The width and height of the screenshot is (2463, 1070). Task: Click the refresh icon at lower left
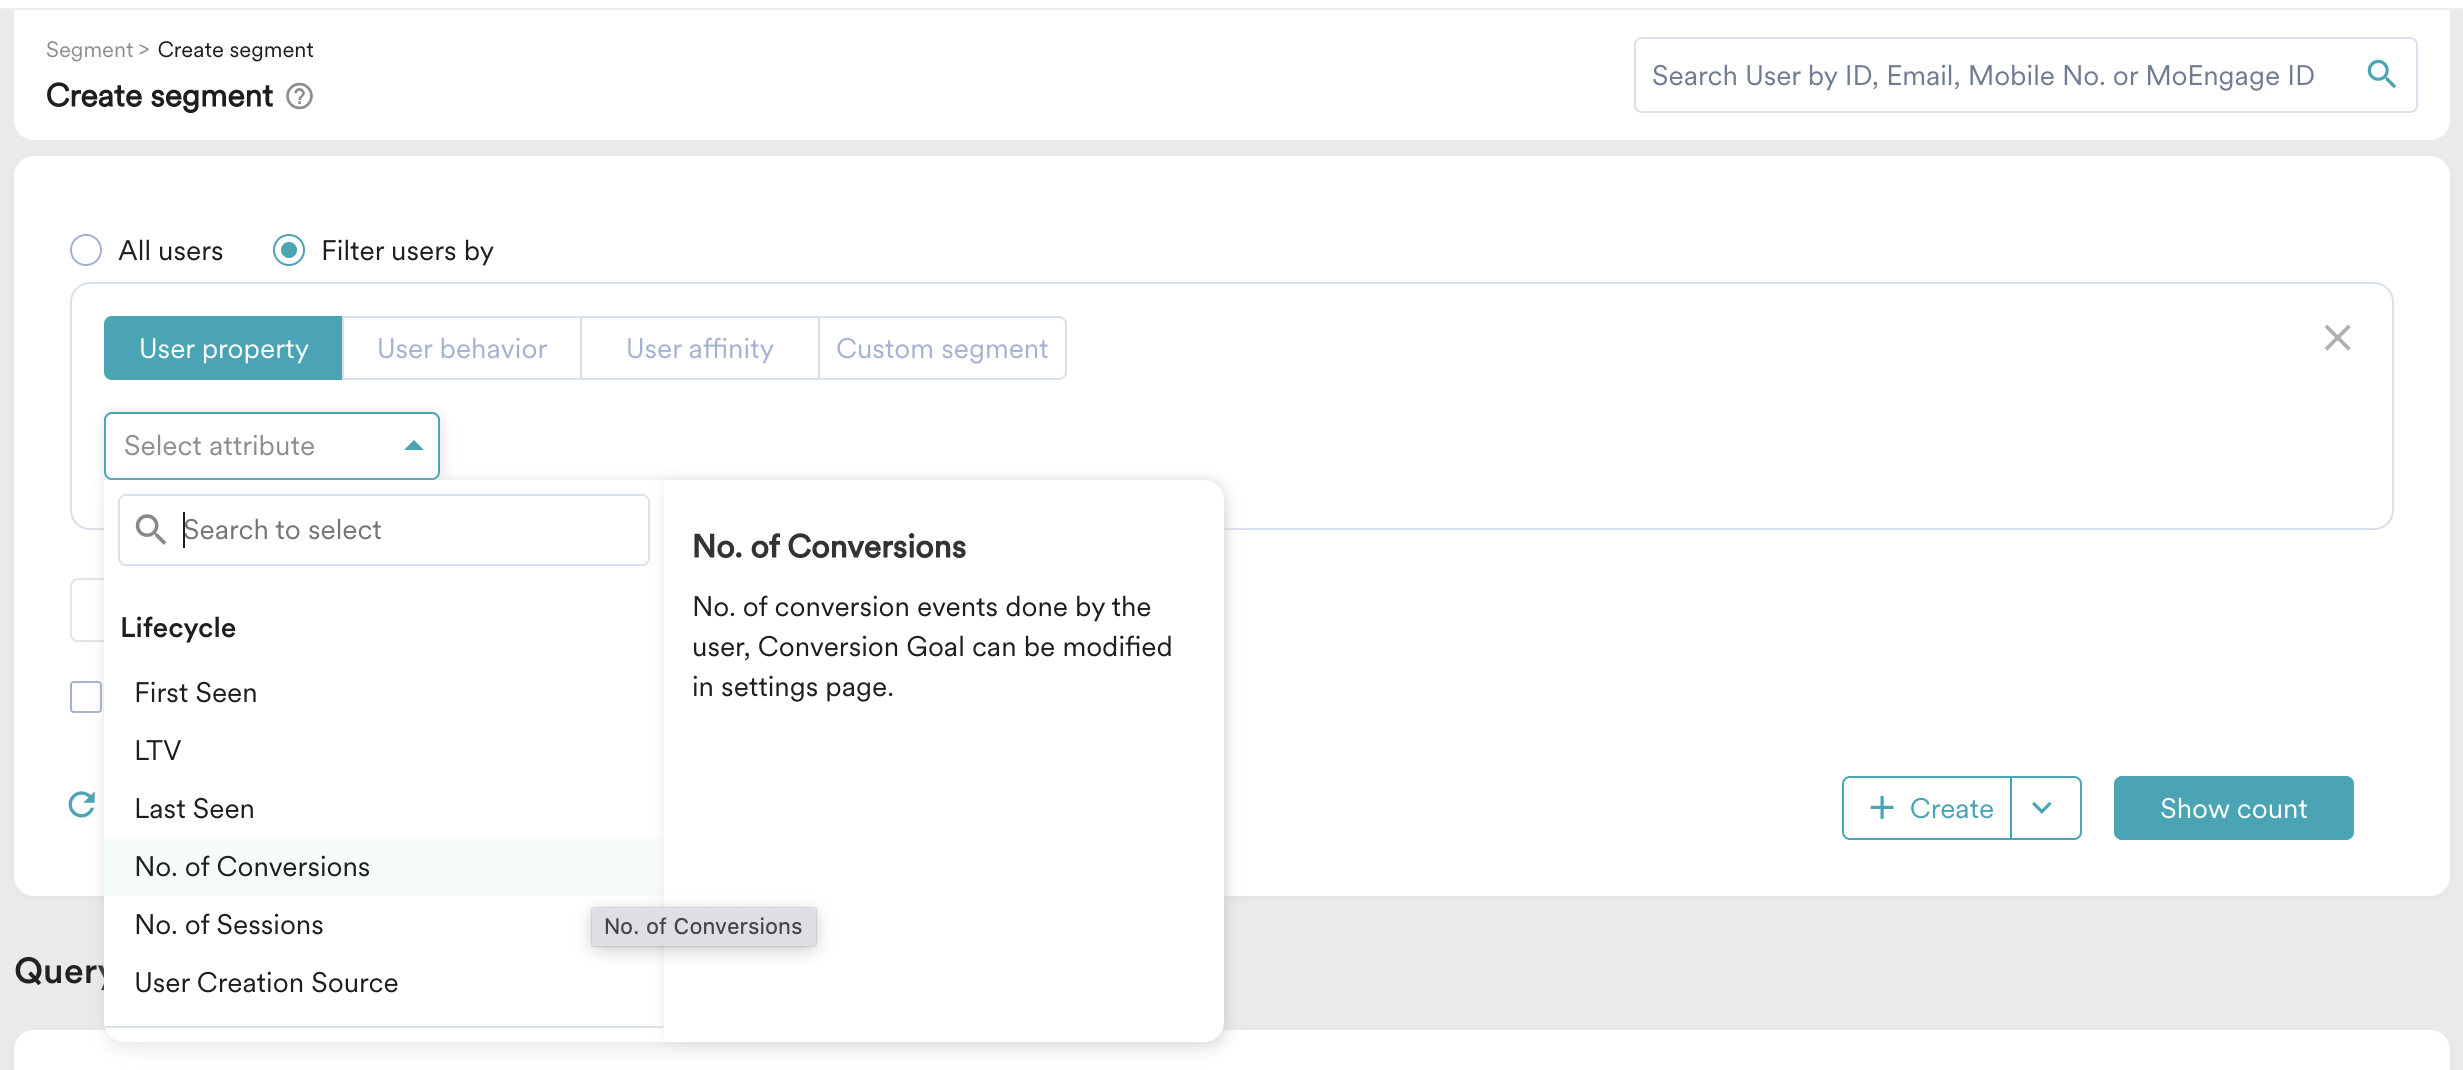(82, 805)
